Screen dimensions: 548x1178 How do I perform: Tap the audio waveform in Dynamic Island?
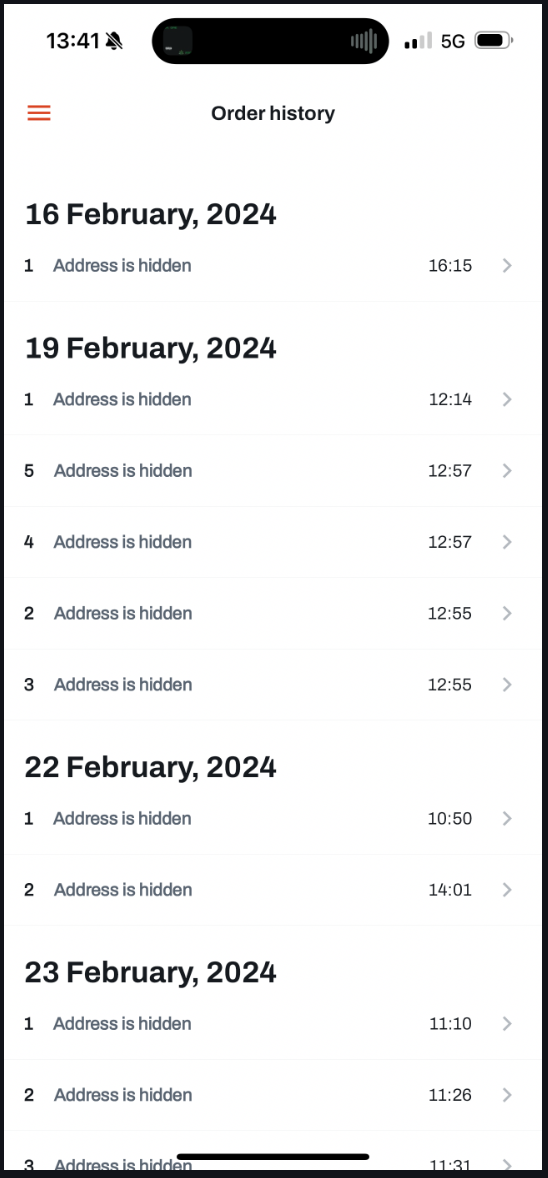coord(364,41)
